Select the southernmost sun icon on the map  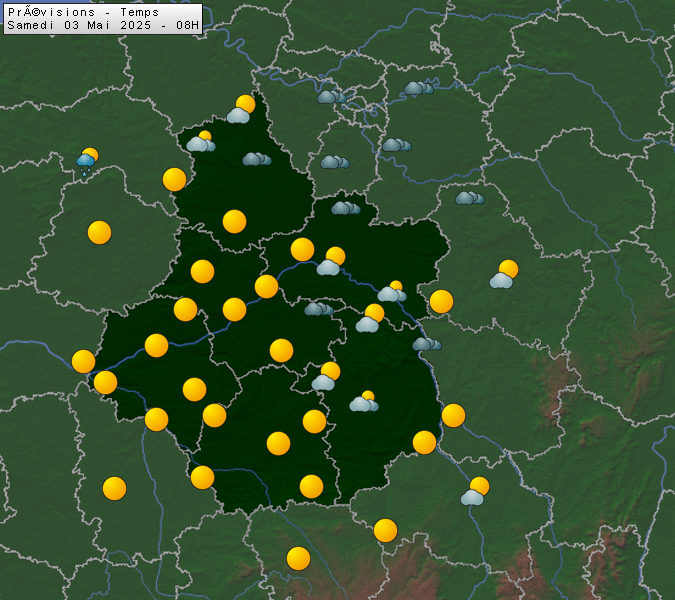pos(298,558)
